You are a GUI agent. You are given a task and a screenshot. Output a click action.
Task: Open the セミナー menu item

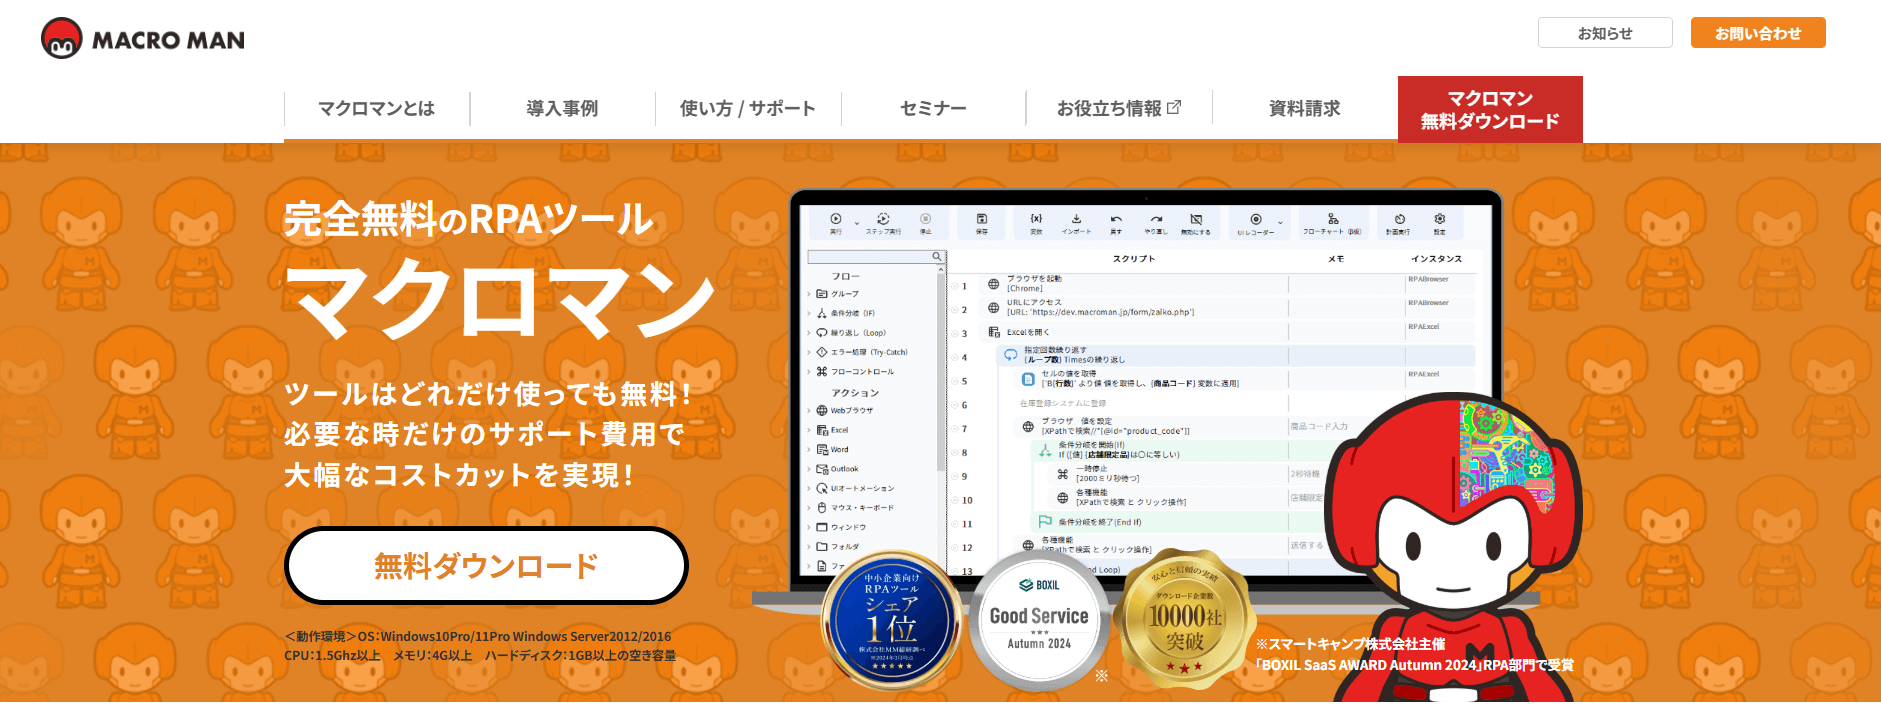tap(933, 108)
